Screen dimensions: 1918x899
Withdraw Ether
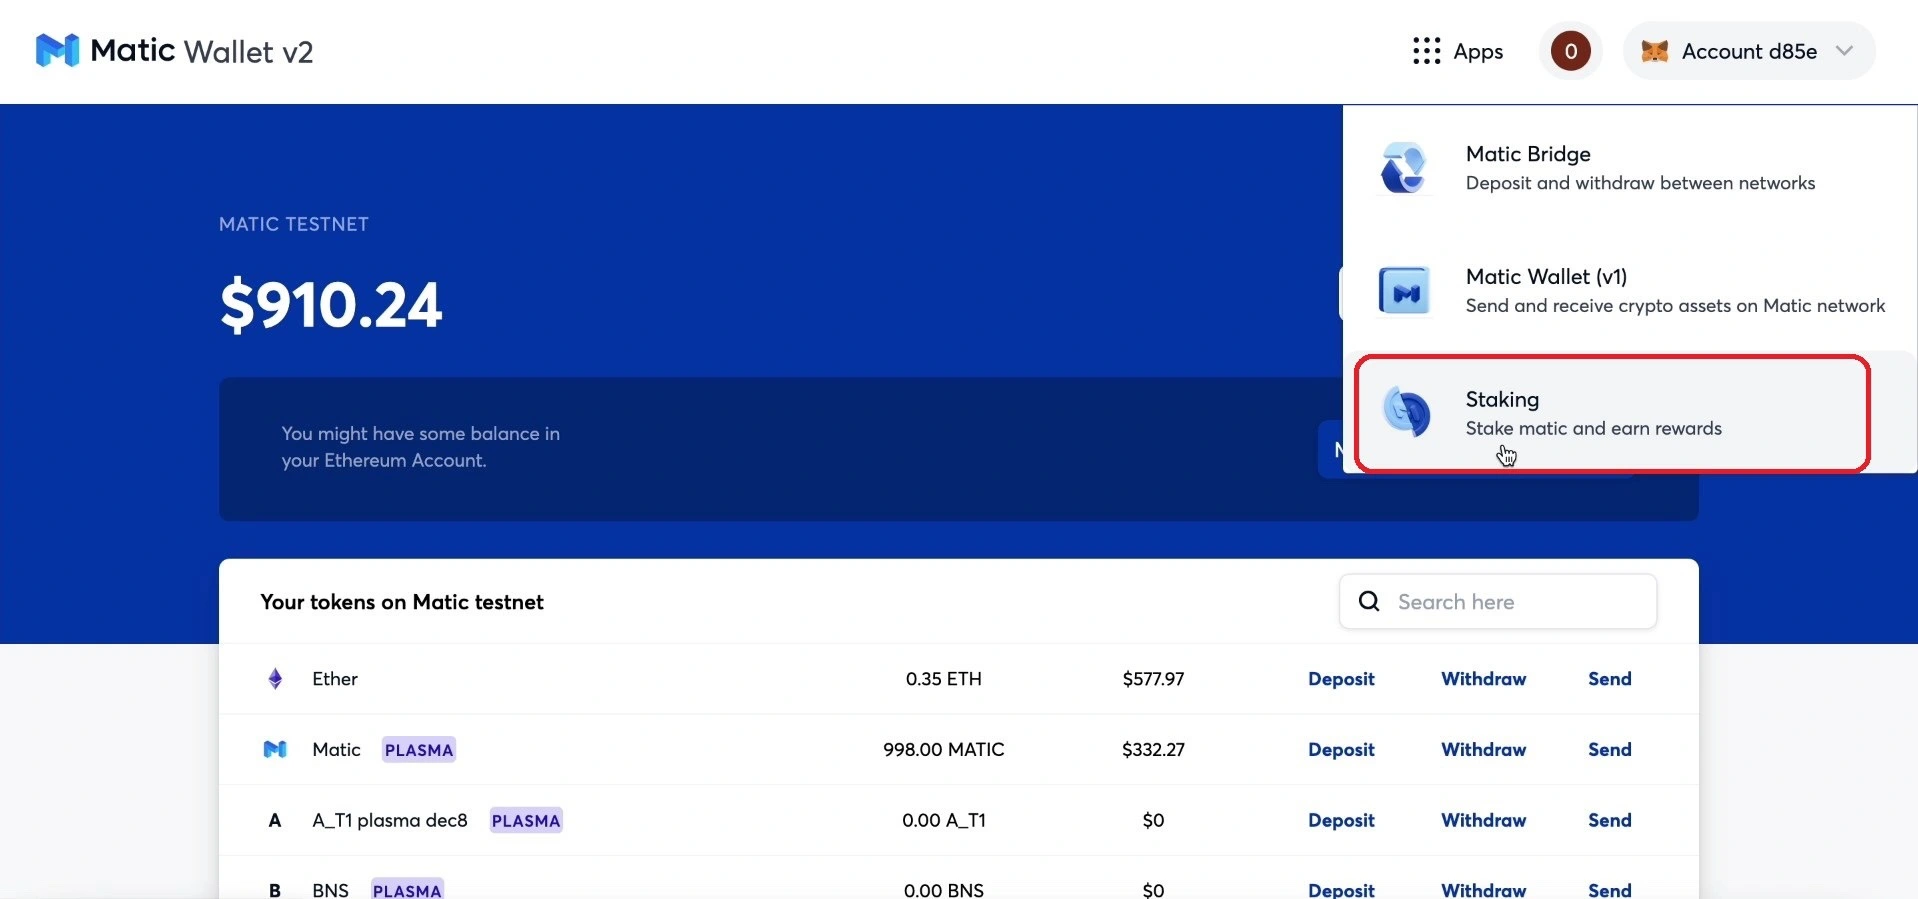tap(1483, 679)
